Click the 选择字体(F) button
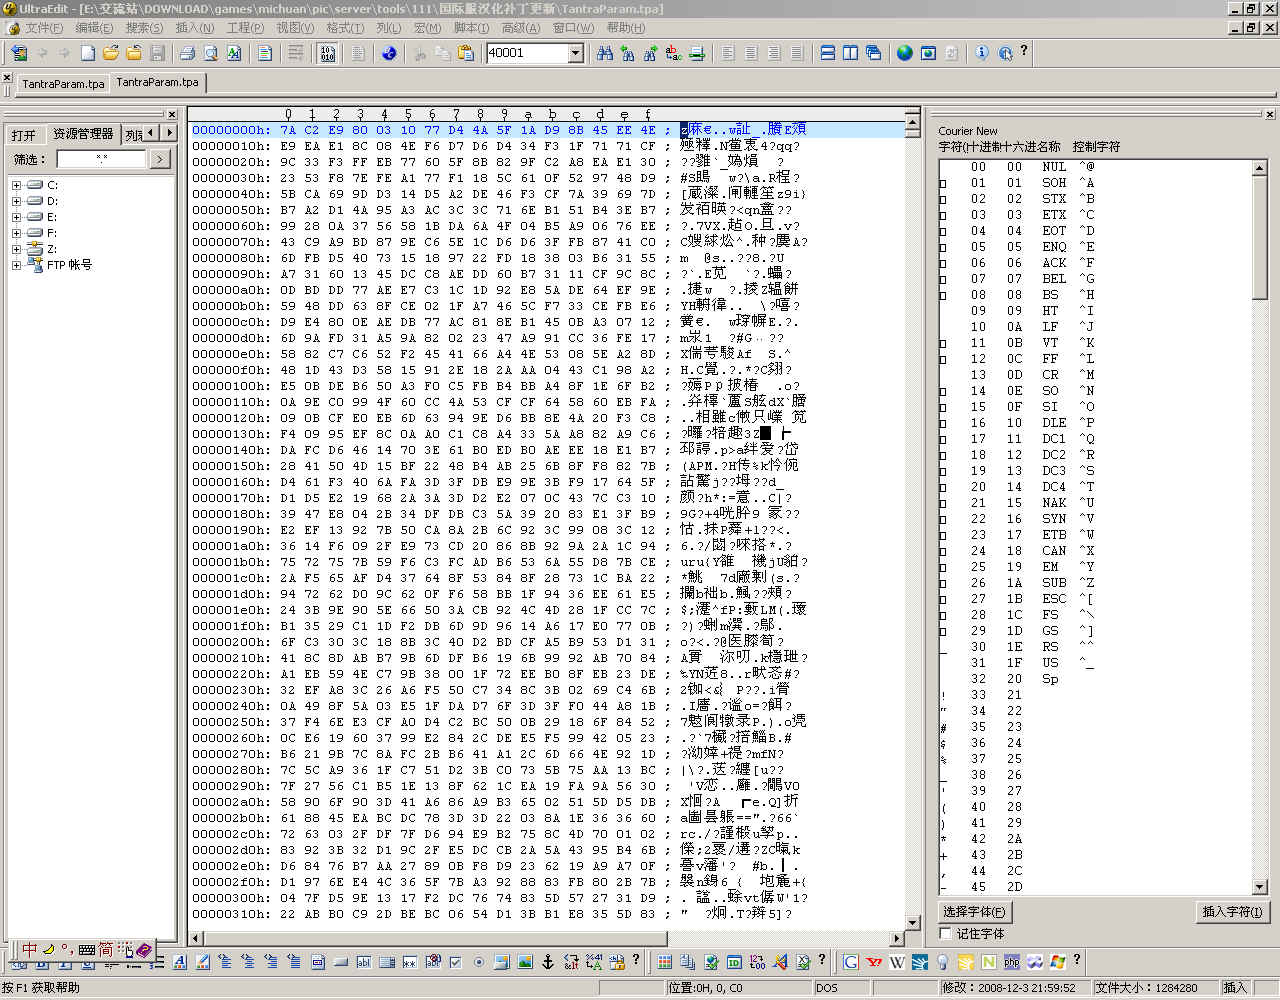 pyautogui.click(x=974, y=912)
